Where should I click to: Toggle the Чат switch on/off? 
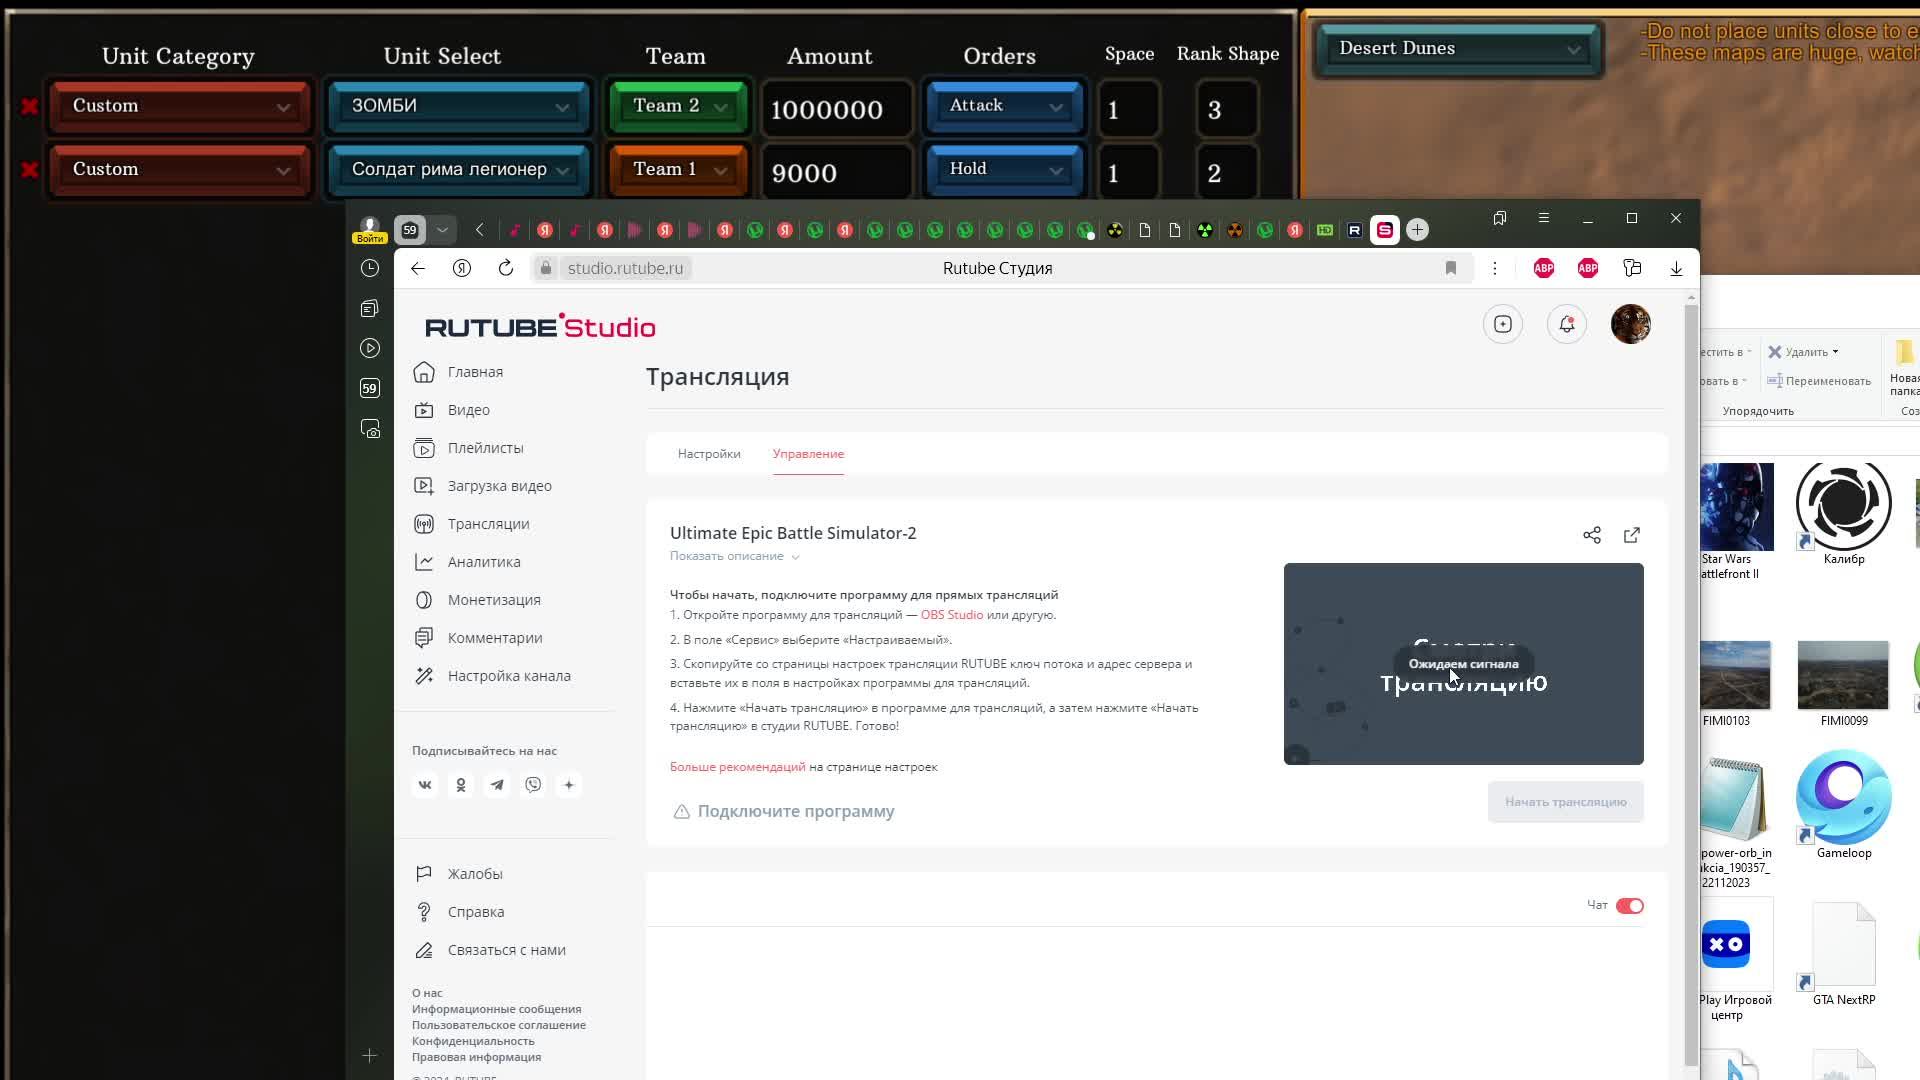click(x=1631, y=905)
